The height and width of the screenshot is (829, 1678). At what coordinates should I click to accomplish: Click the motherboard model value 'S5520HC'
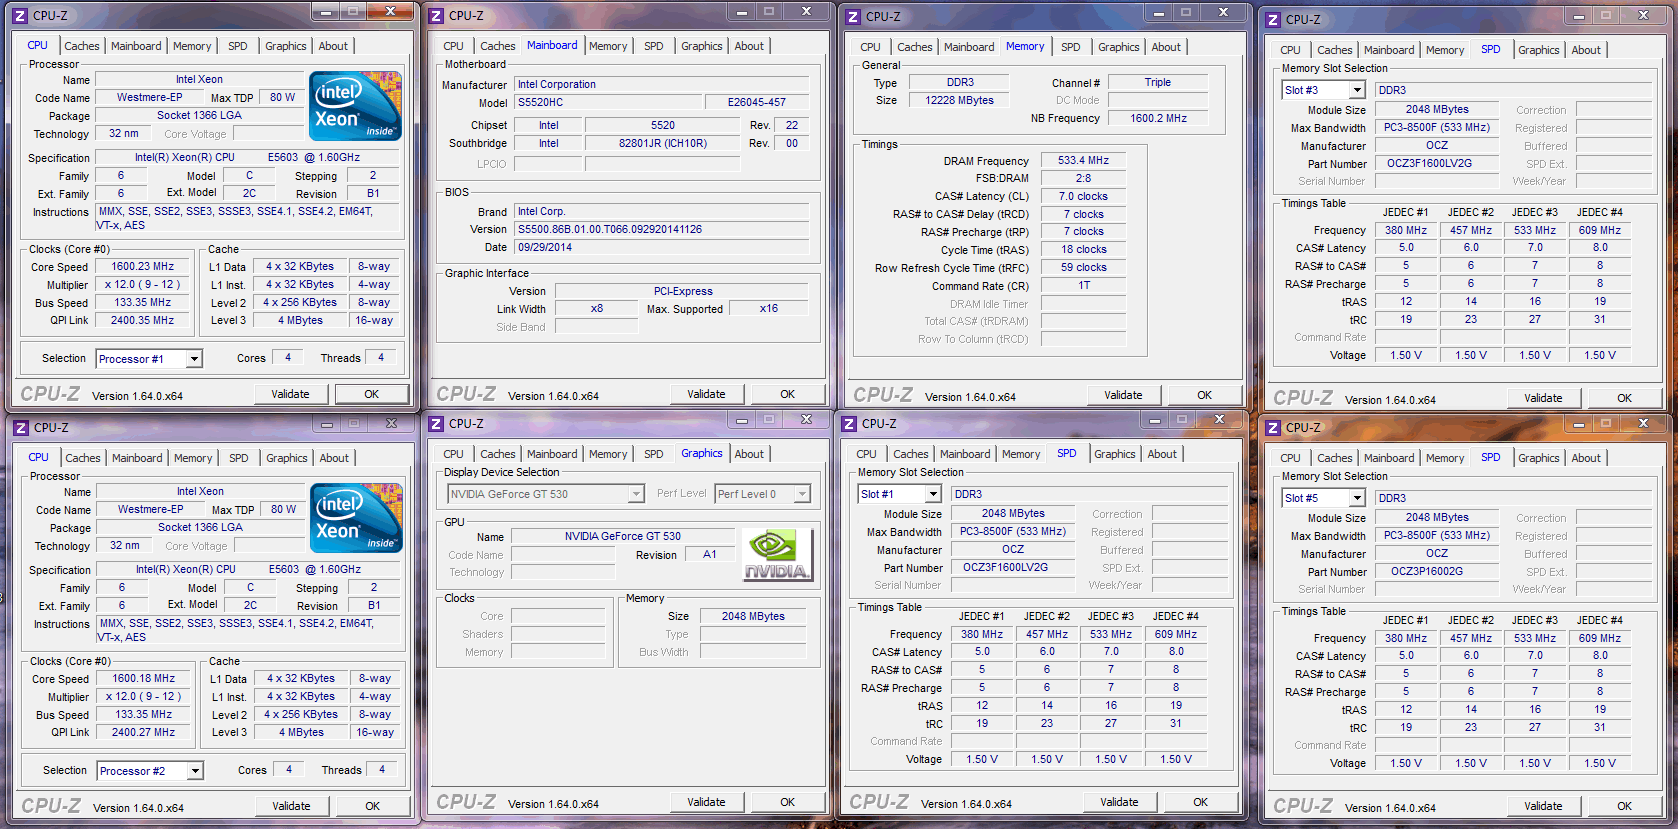pos(607,102)
